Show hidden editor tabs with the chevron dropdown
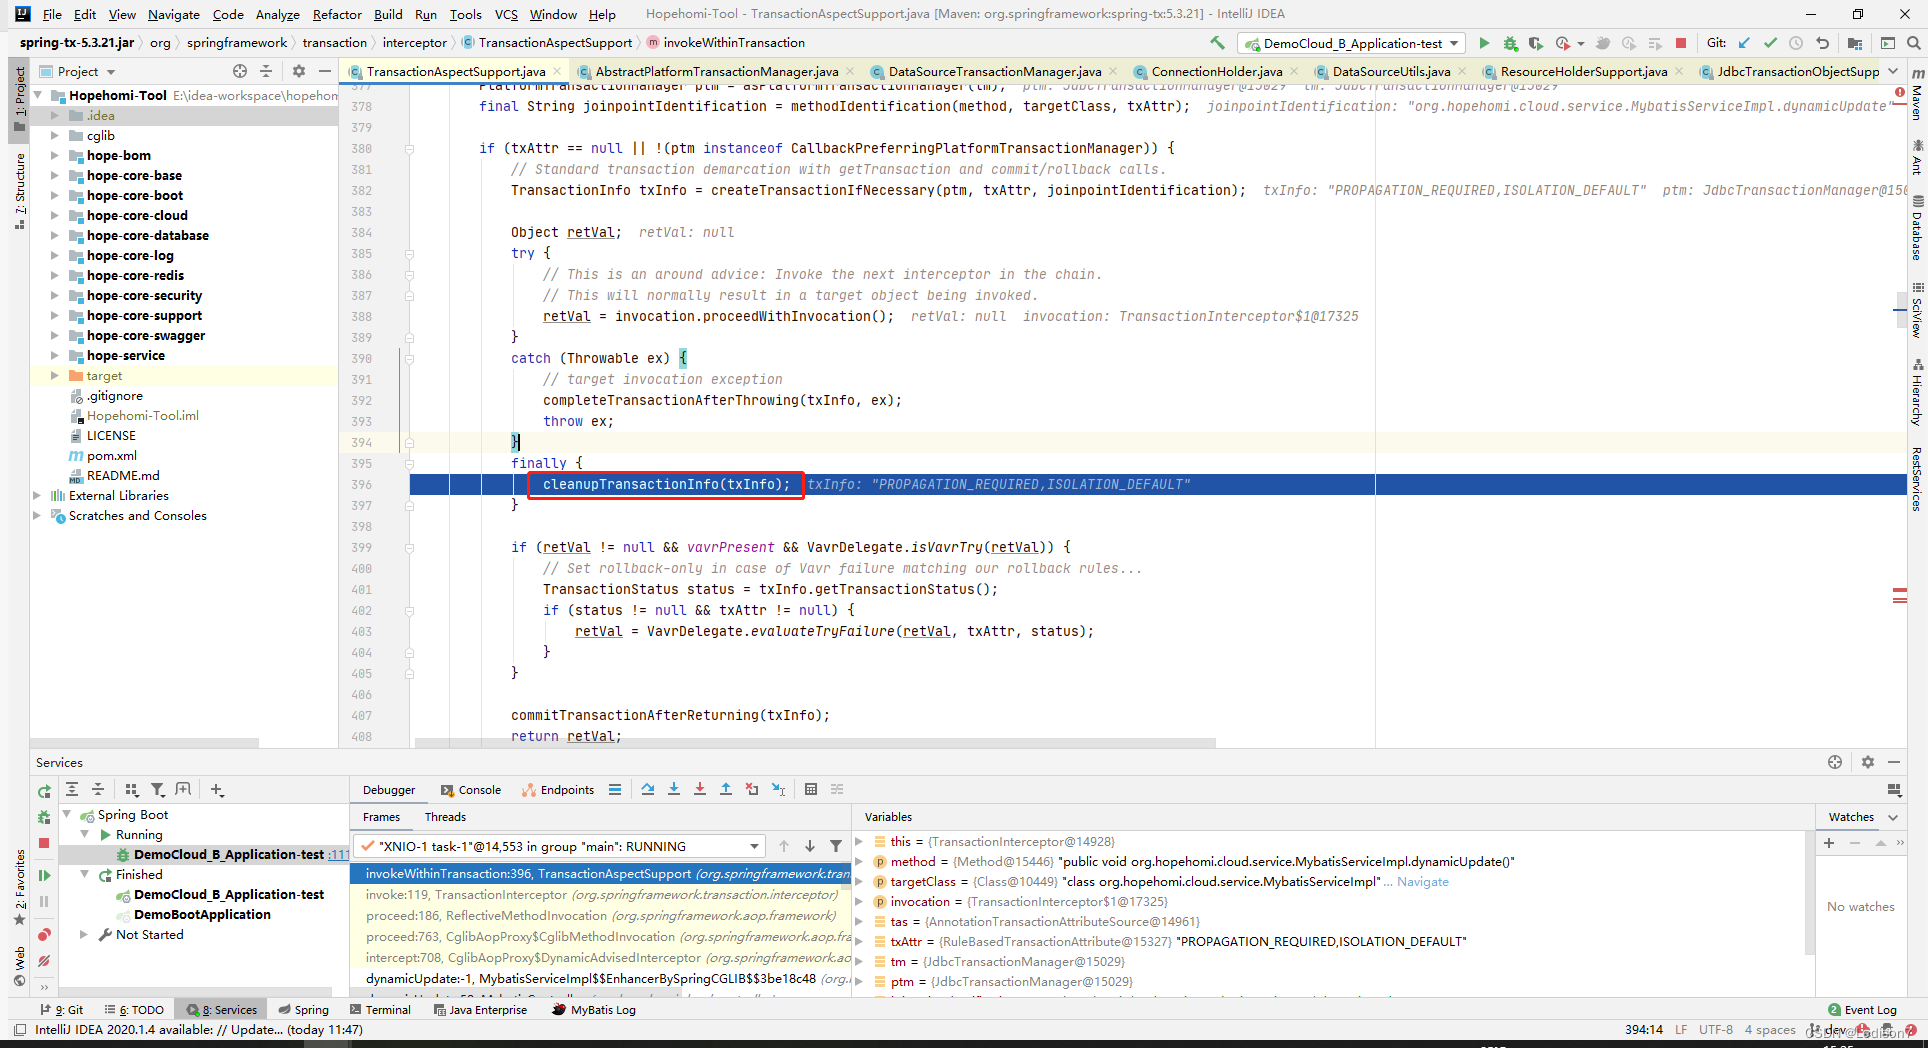1928x1048 pixels. point(1893,71)
